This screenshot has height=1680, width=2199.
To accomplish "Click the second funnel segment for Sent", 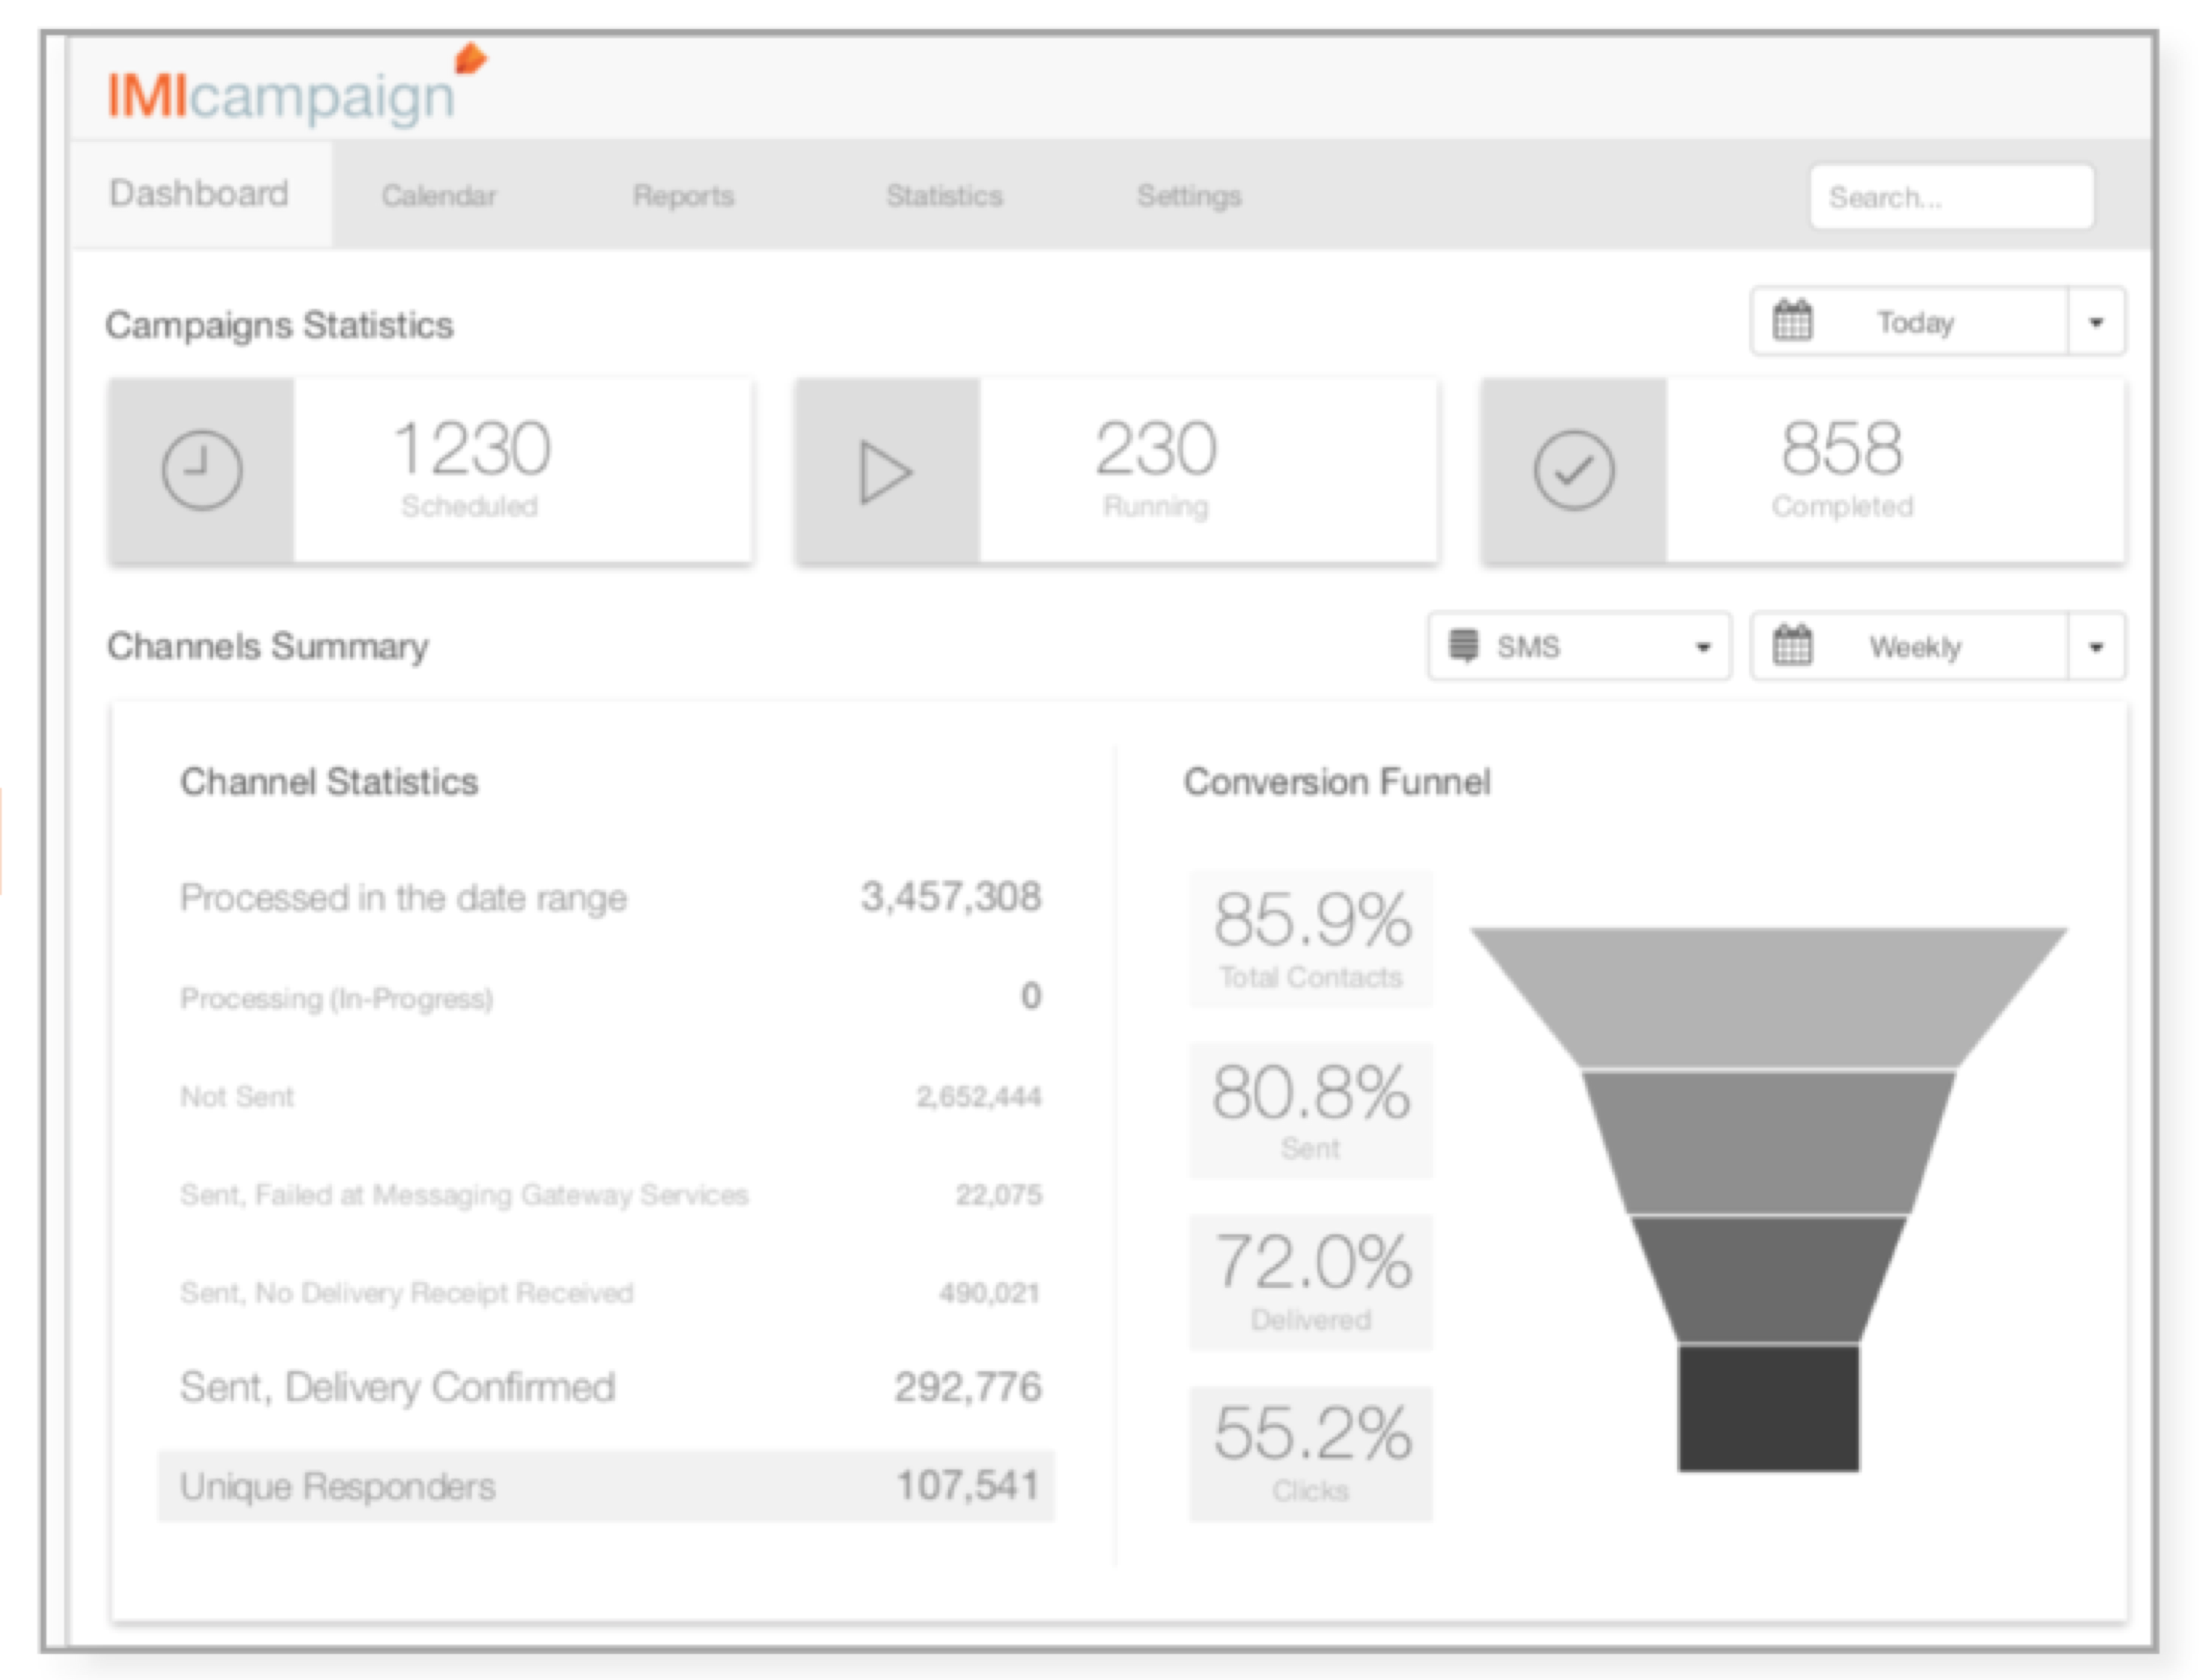I will 1768,1143.
